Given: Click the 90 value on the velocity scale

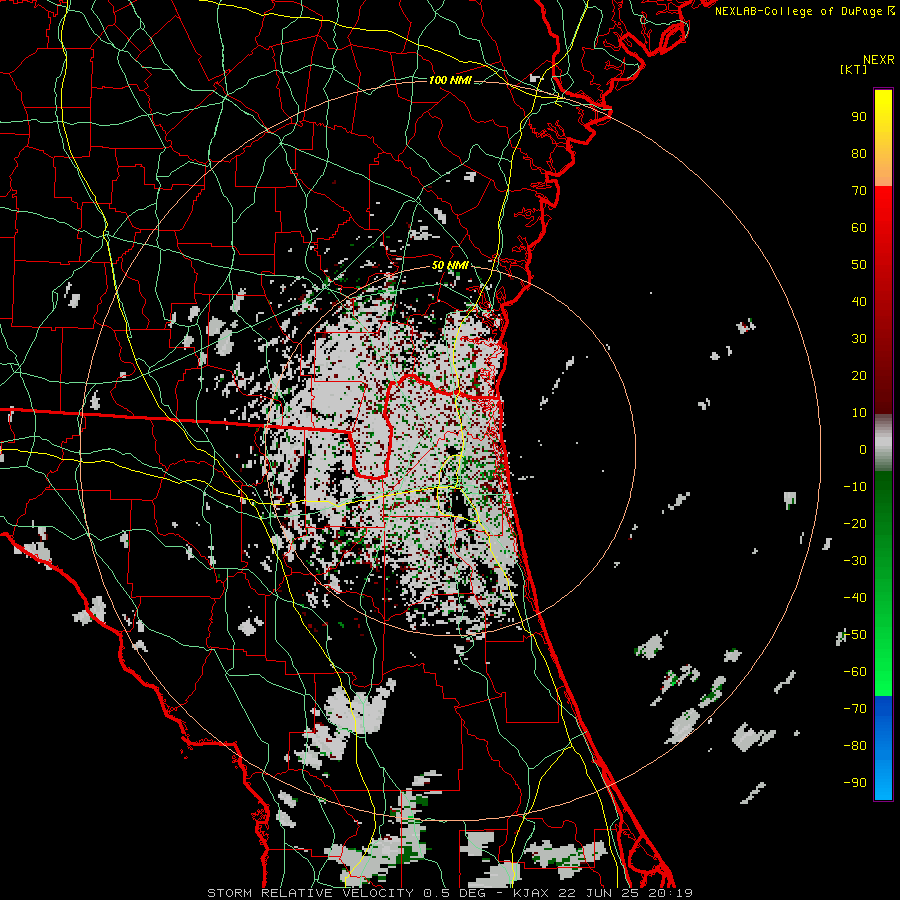Looking at the screenshot, I should [859, 117].
